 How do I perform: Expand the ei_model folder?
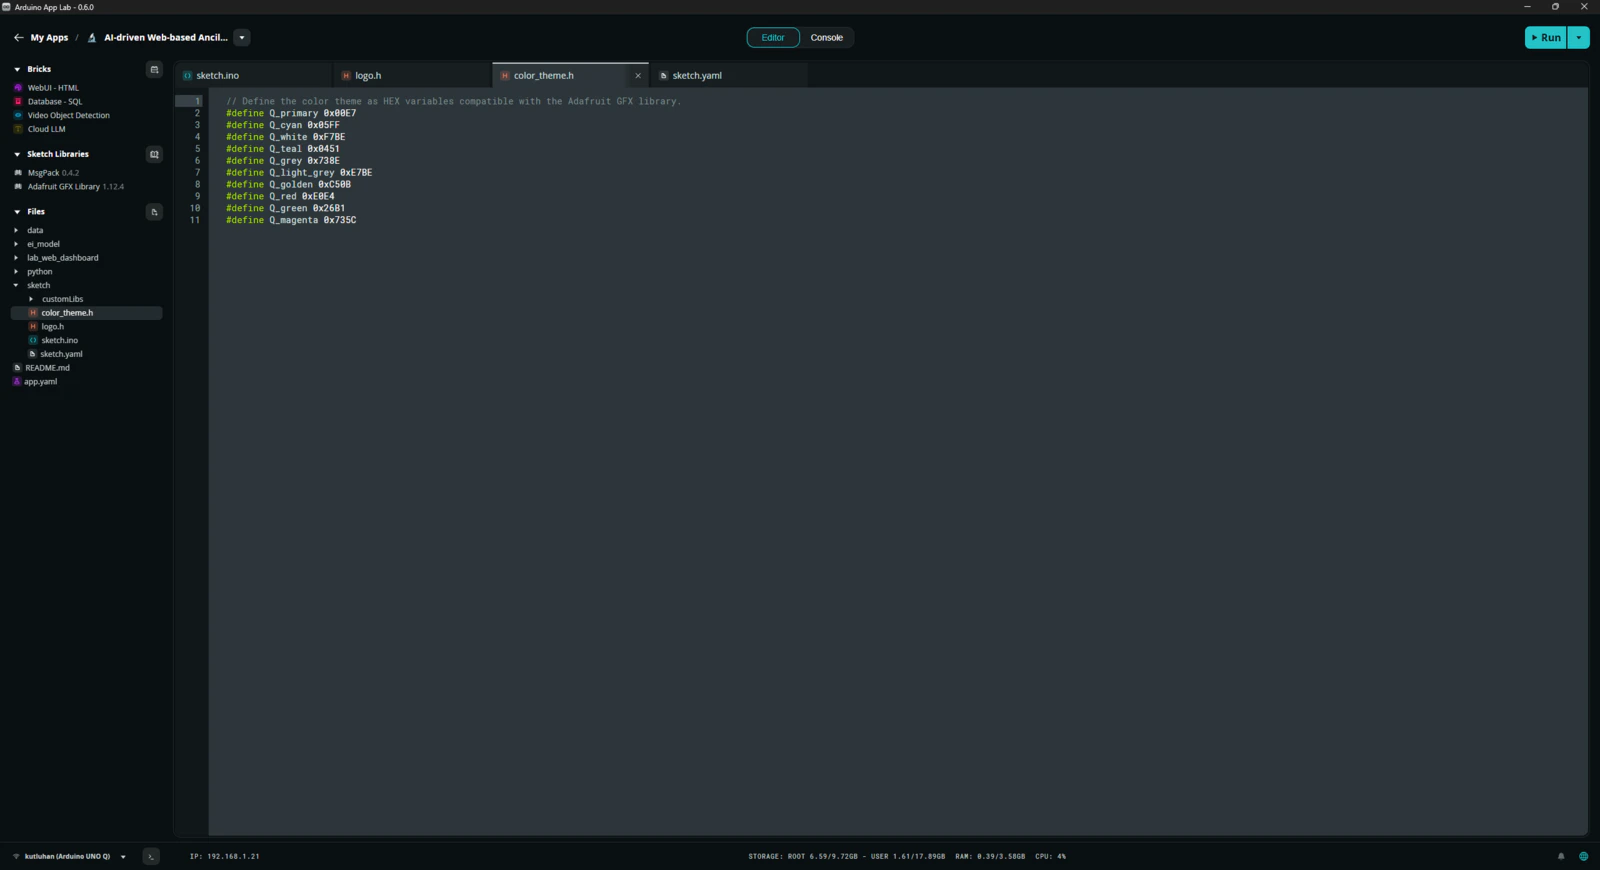point(16,244)
